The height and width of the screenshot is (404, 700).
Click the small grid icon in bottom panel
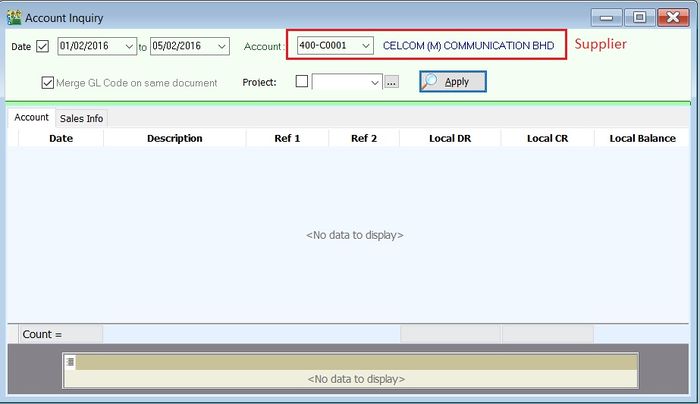coord(70,361)
